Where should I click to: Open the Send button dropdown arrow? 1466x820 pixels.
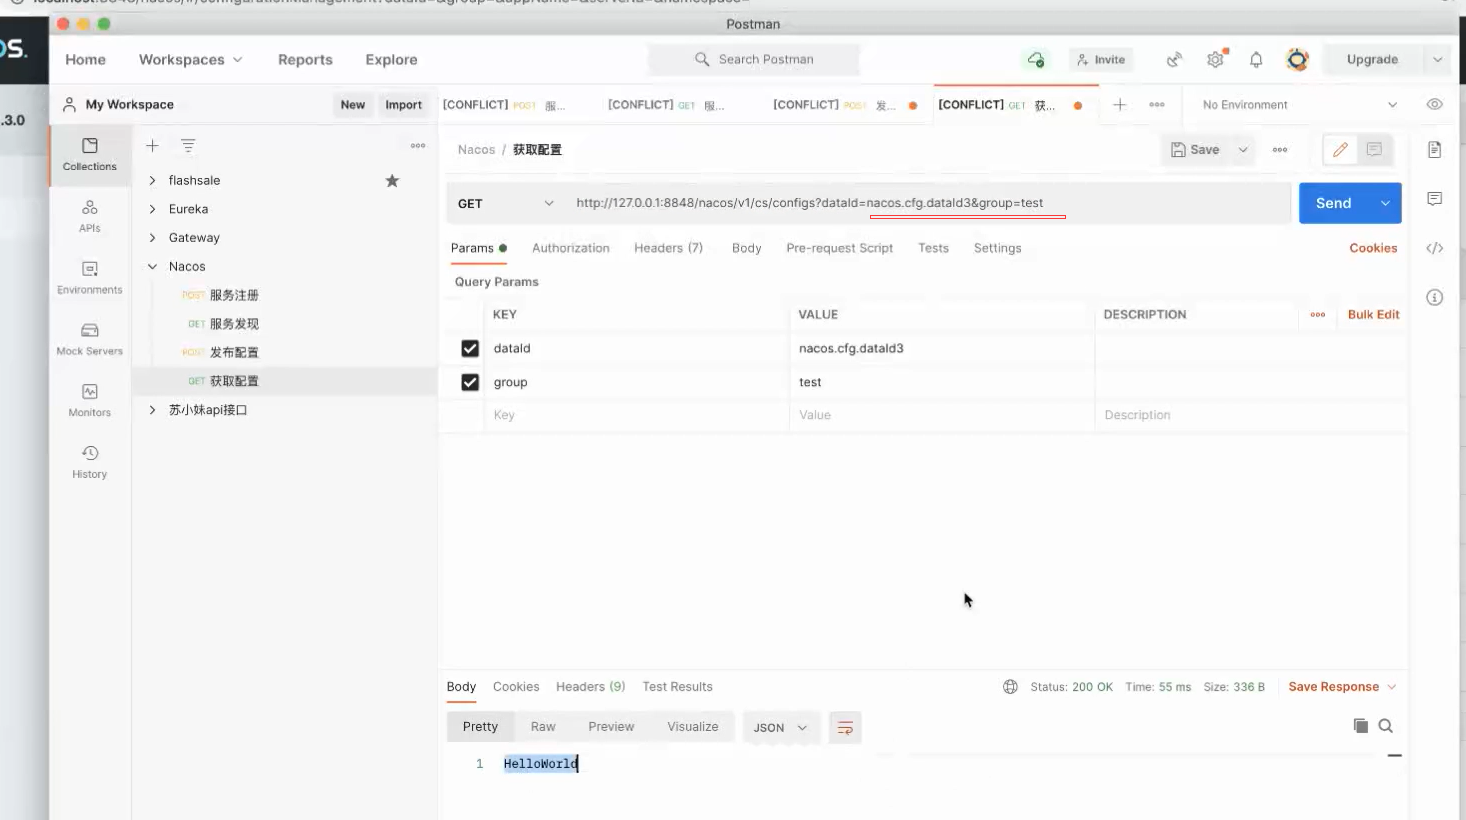[x=1386, y=203]
